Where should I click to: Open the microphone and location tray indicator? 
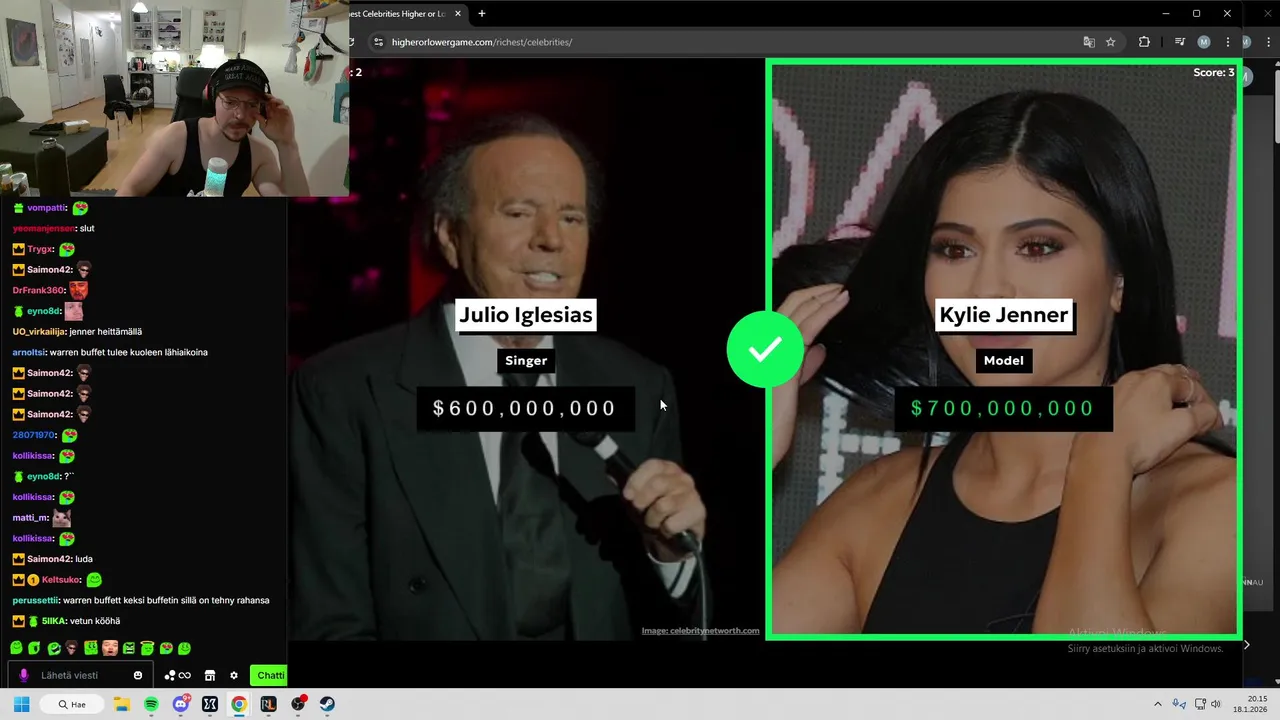pyautogui.click(x=1179, y=704)
